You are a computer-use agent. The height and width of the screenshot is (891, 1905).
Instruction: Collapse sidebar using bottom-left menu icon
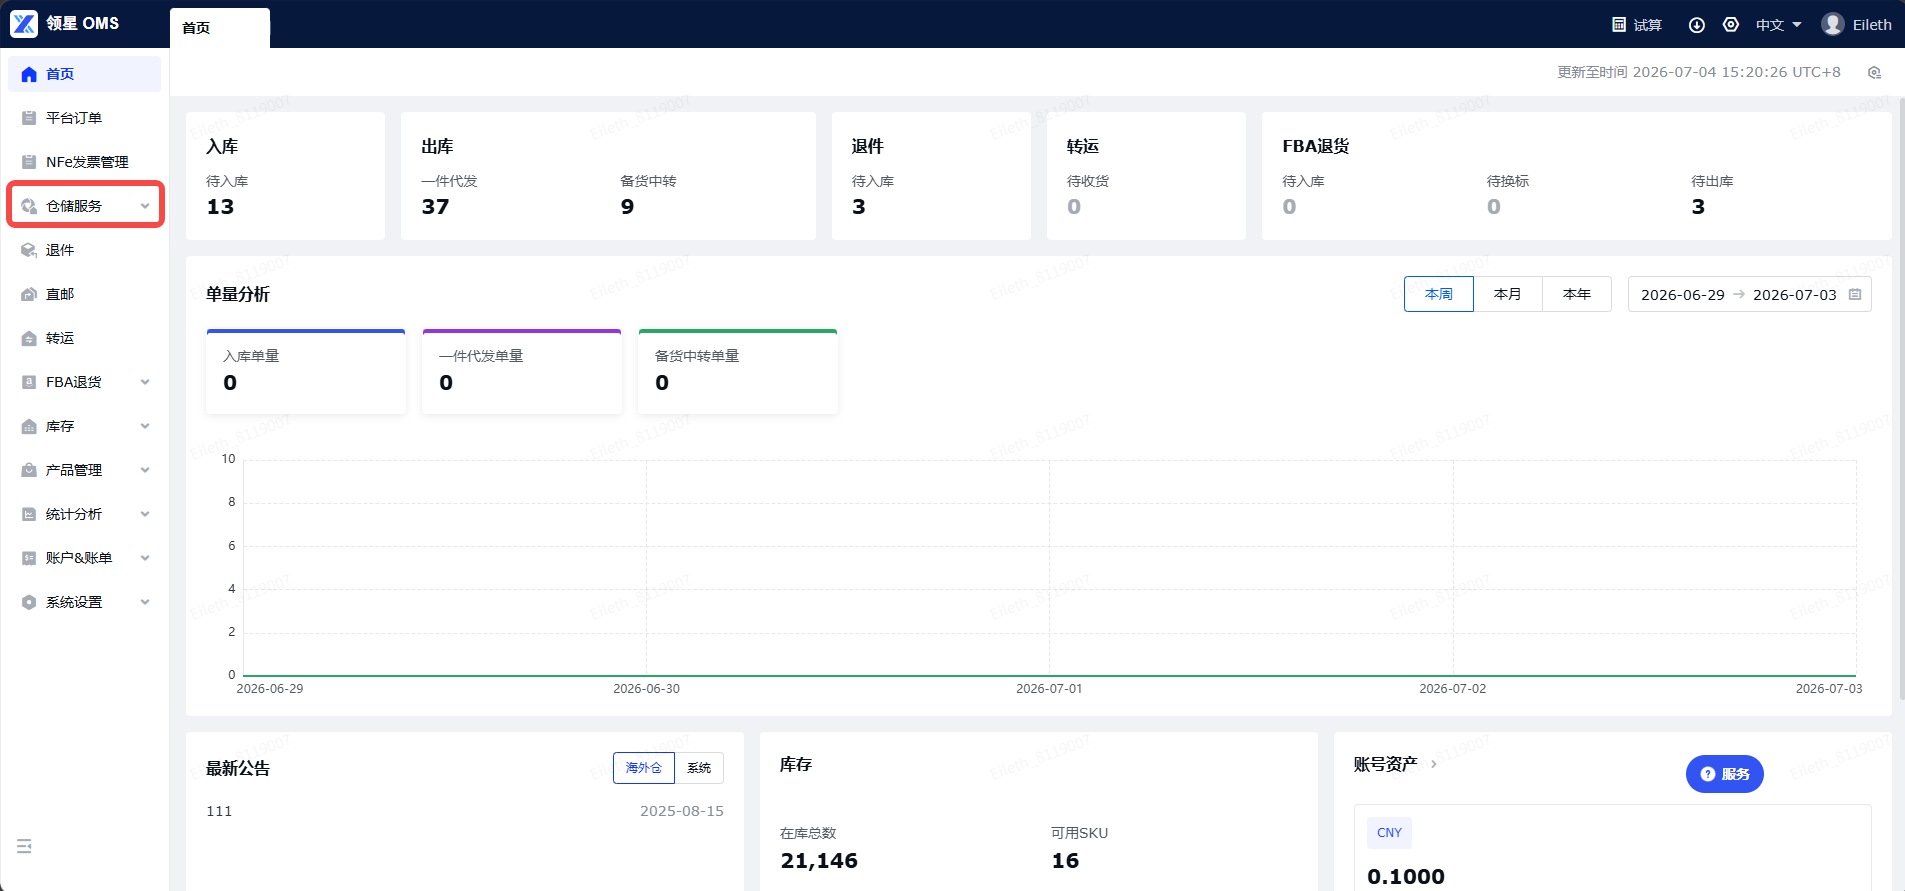pos(25,846)
